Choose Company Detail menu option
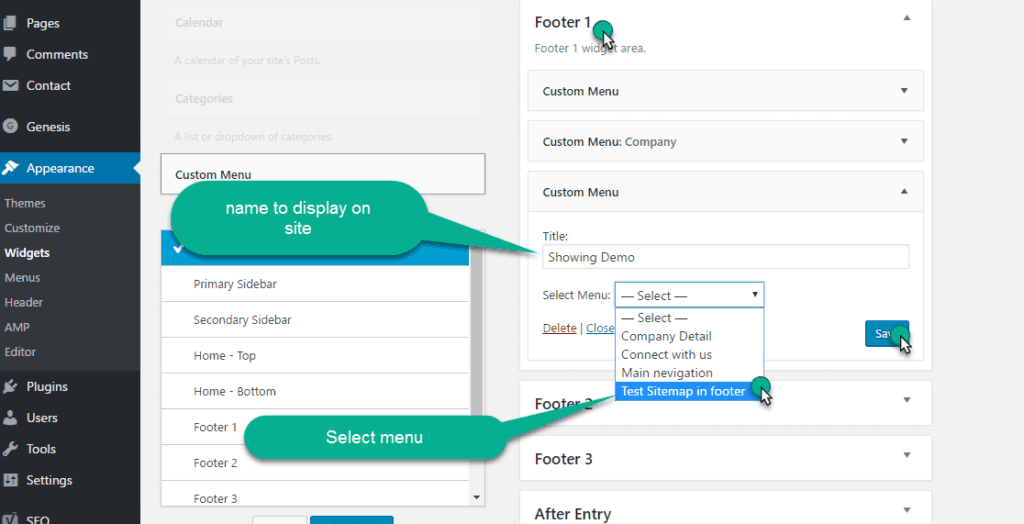Viewport: 1024px width, 524px height. pyautogui.click(x=689, y=336)
